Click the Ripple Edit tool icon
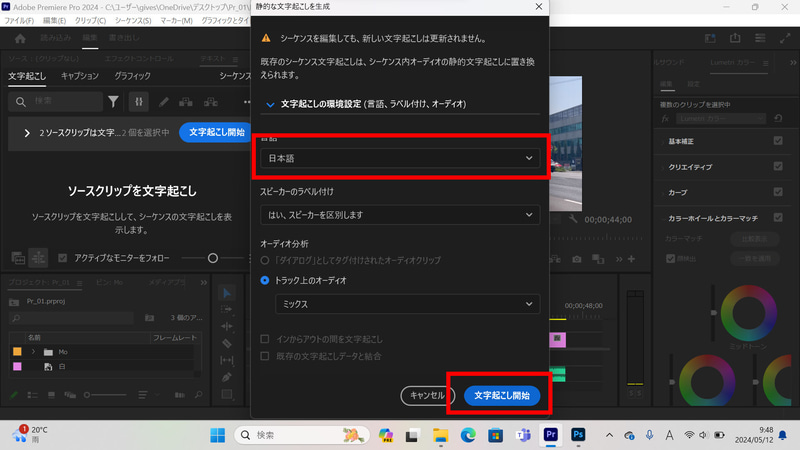The image size is (800, 450). [x=227, y=327]
